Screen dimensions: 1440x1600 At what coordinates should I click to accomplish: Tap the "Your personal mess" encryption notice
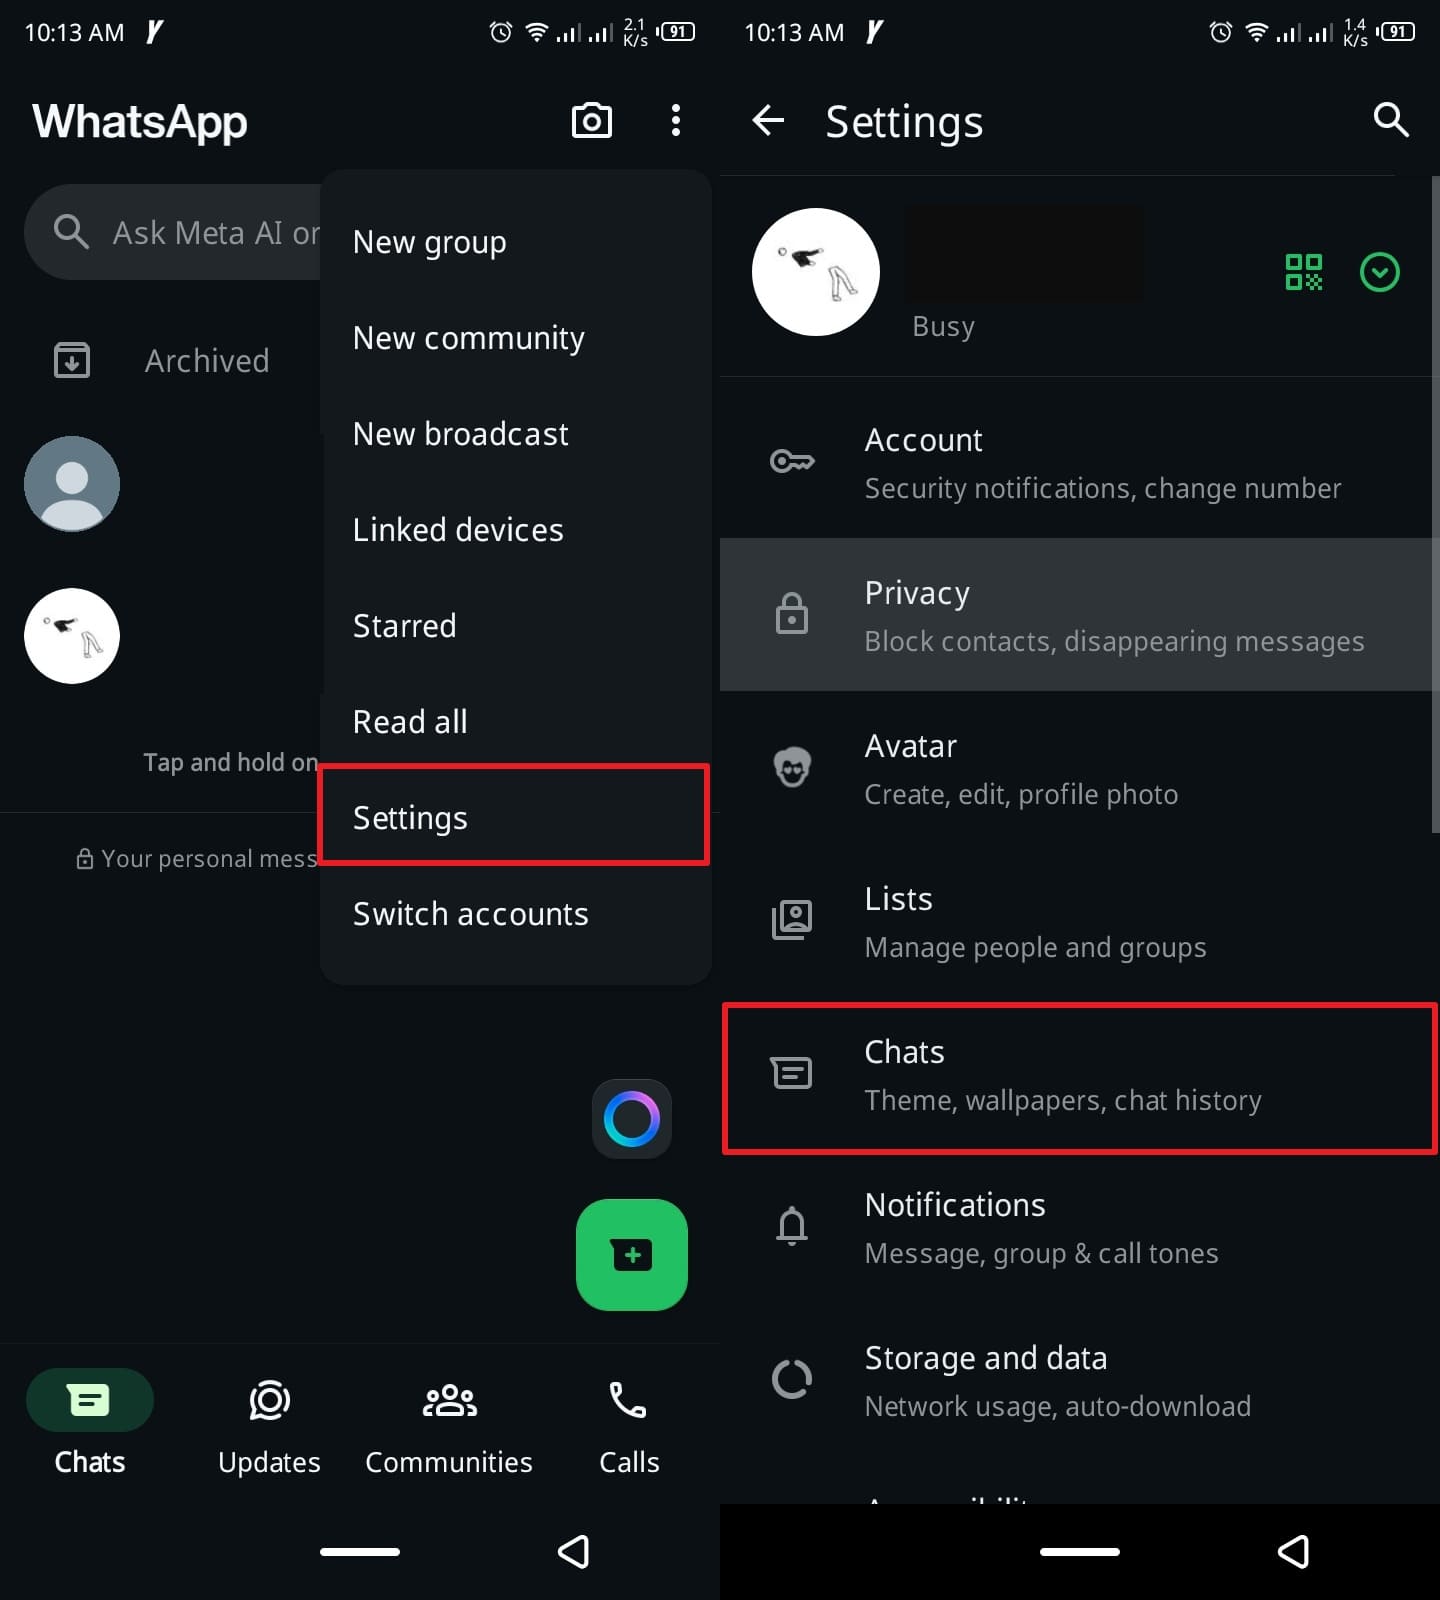click(197, 859)
